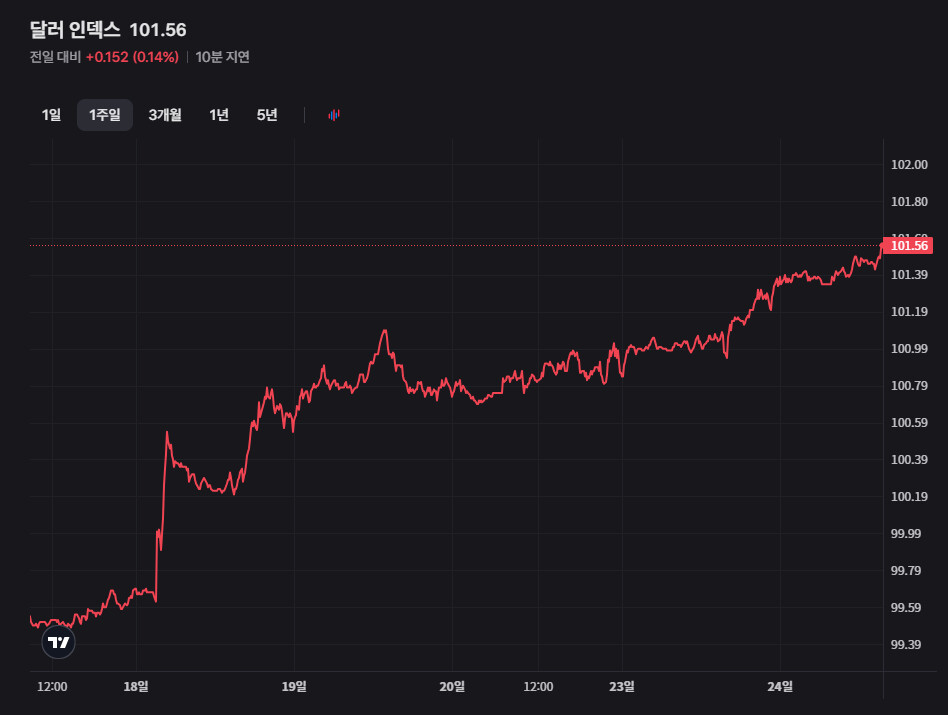
Task: Click the 101.39 price axis label
Action: coord(909,274)
